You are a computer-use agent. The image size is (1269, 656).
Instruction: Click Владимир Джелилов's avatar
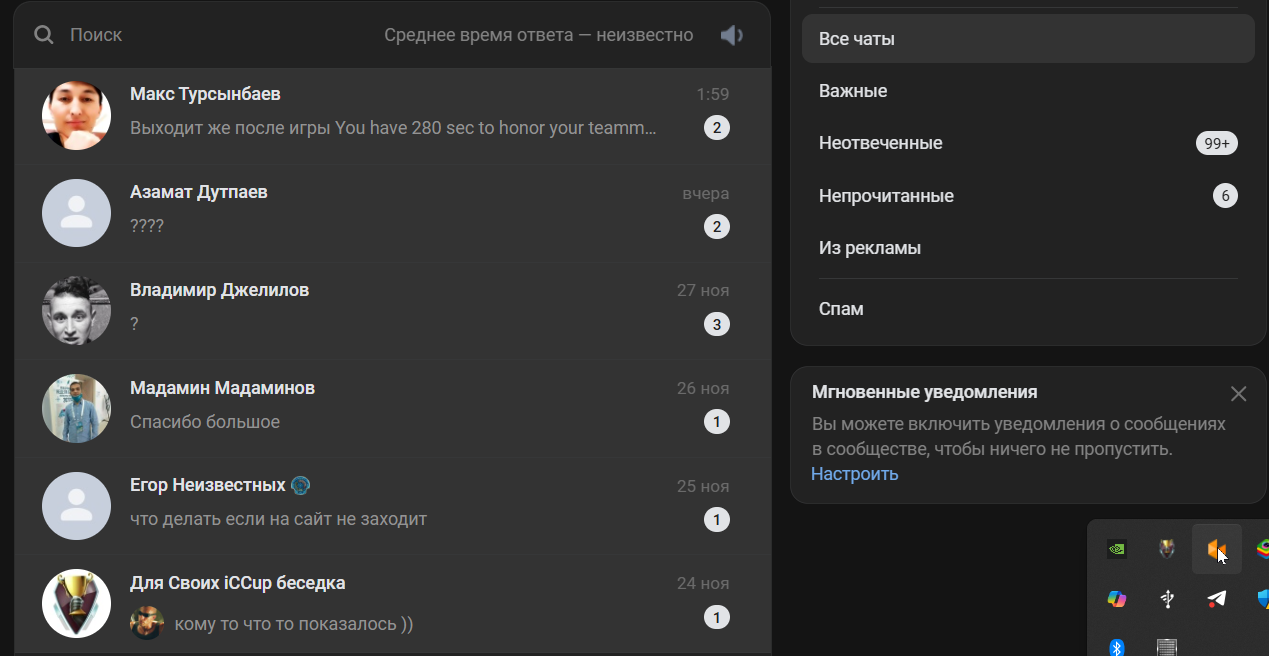[76, 311]
